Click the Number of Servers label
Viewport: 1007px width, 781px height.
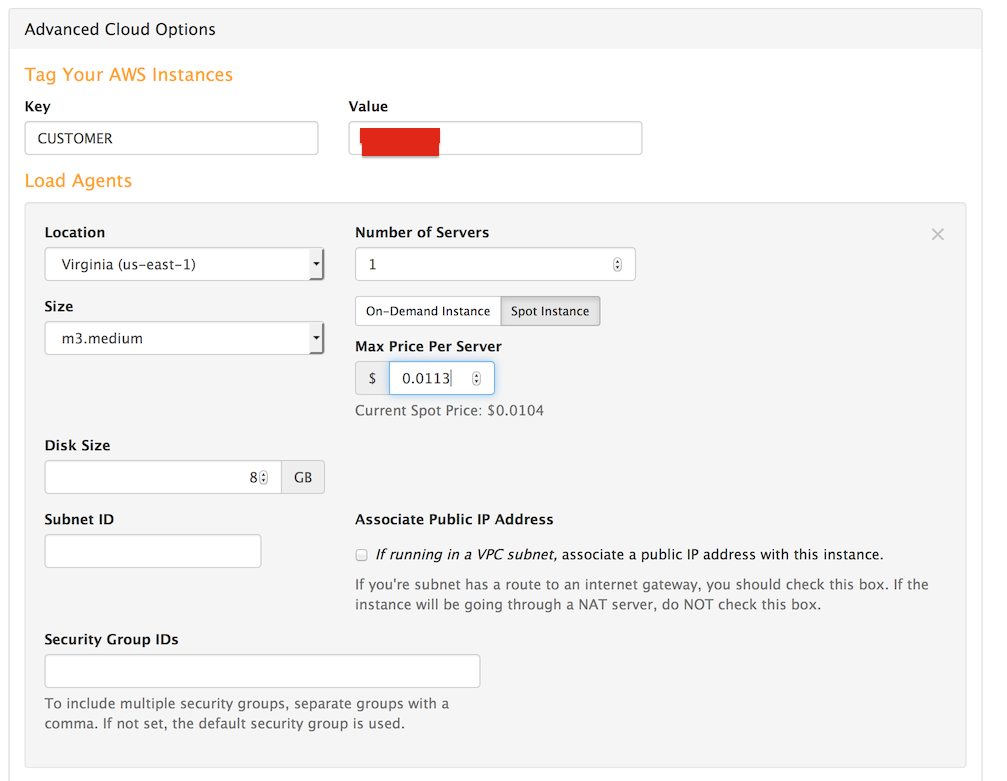click(422, 233)
